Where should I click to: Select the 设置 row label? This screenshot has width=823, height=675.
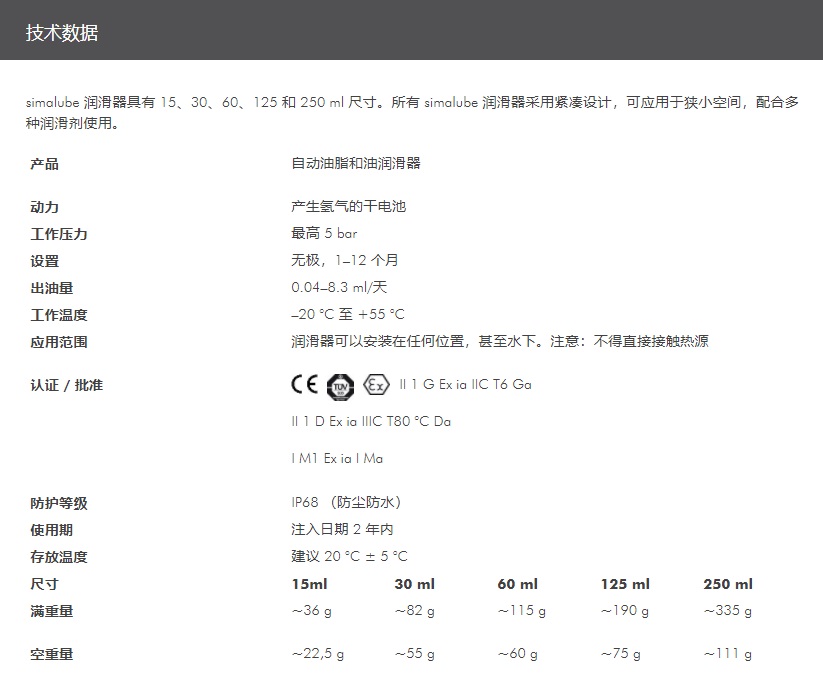pyautogui.click(x=45, y=261)
